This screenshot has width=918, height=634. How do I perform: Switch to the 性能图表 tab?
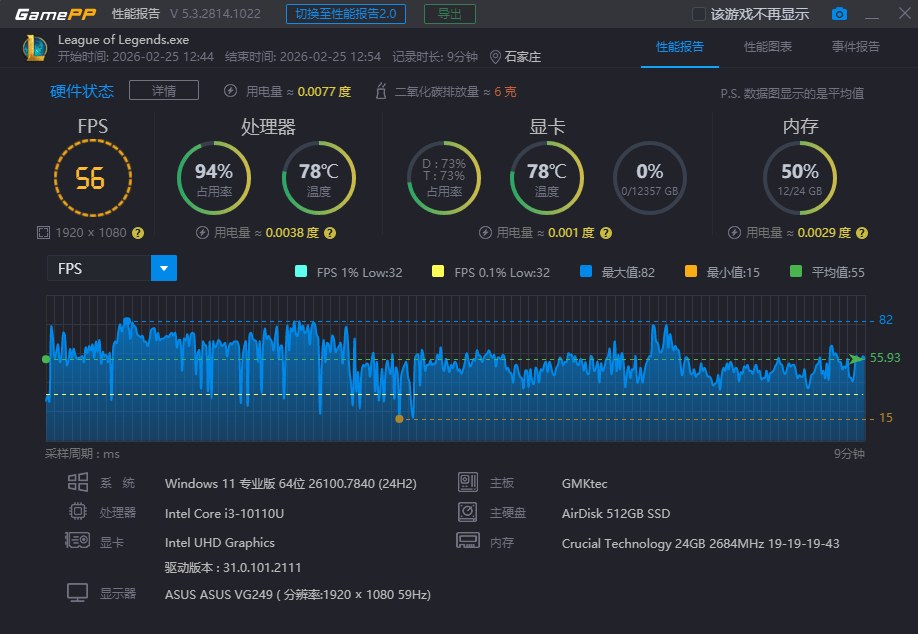click(766, 46)
